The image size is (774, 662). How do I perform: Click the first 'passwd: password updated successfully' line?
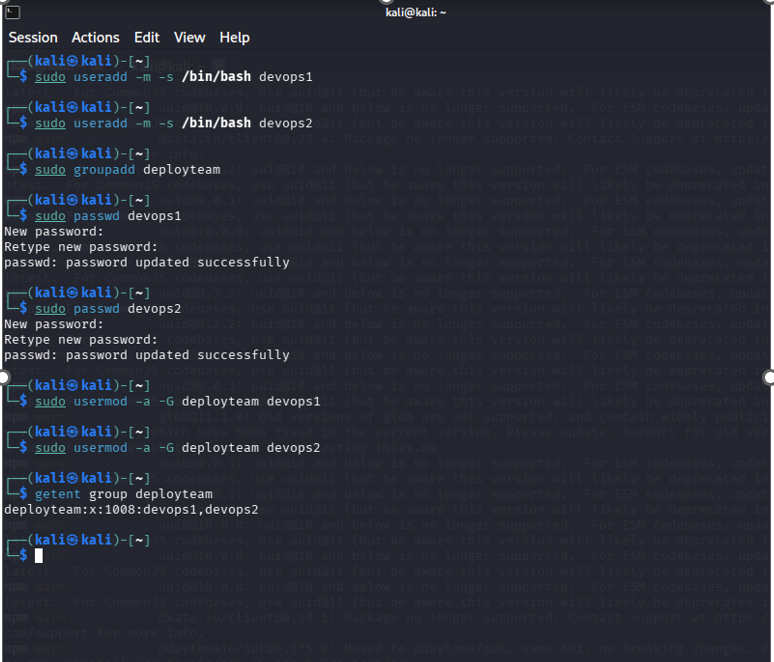point(147,262)
